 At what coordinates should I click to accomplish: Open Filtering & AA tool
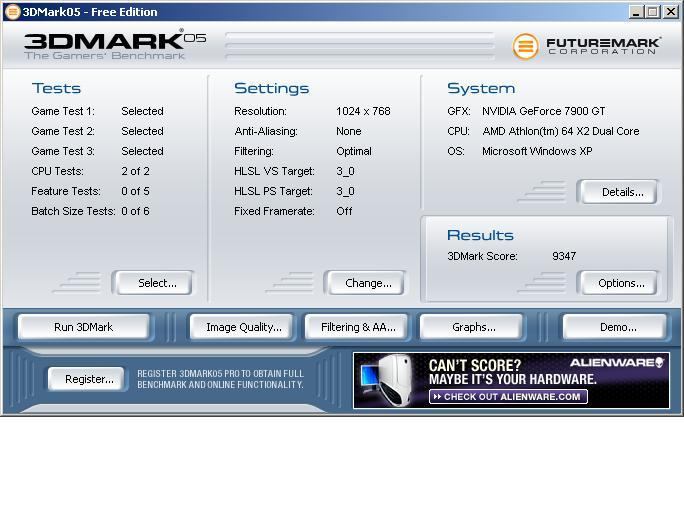356,327
